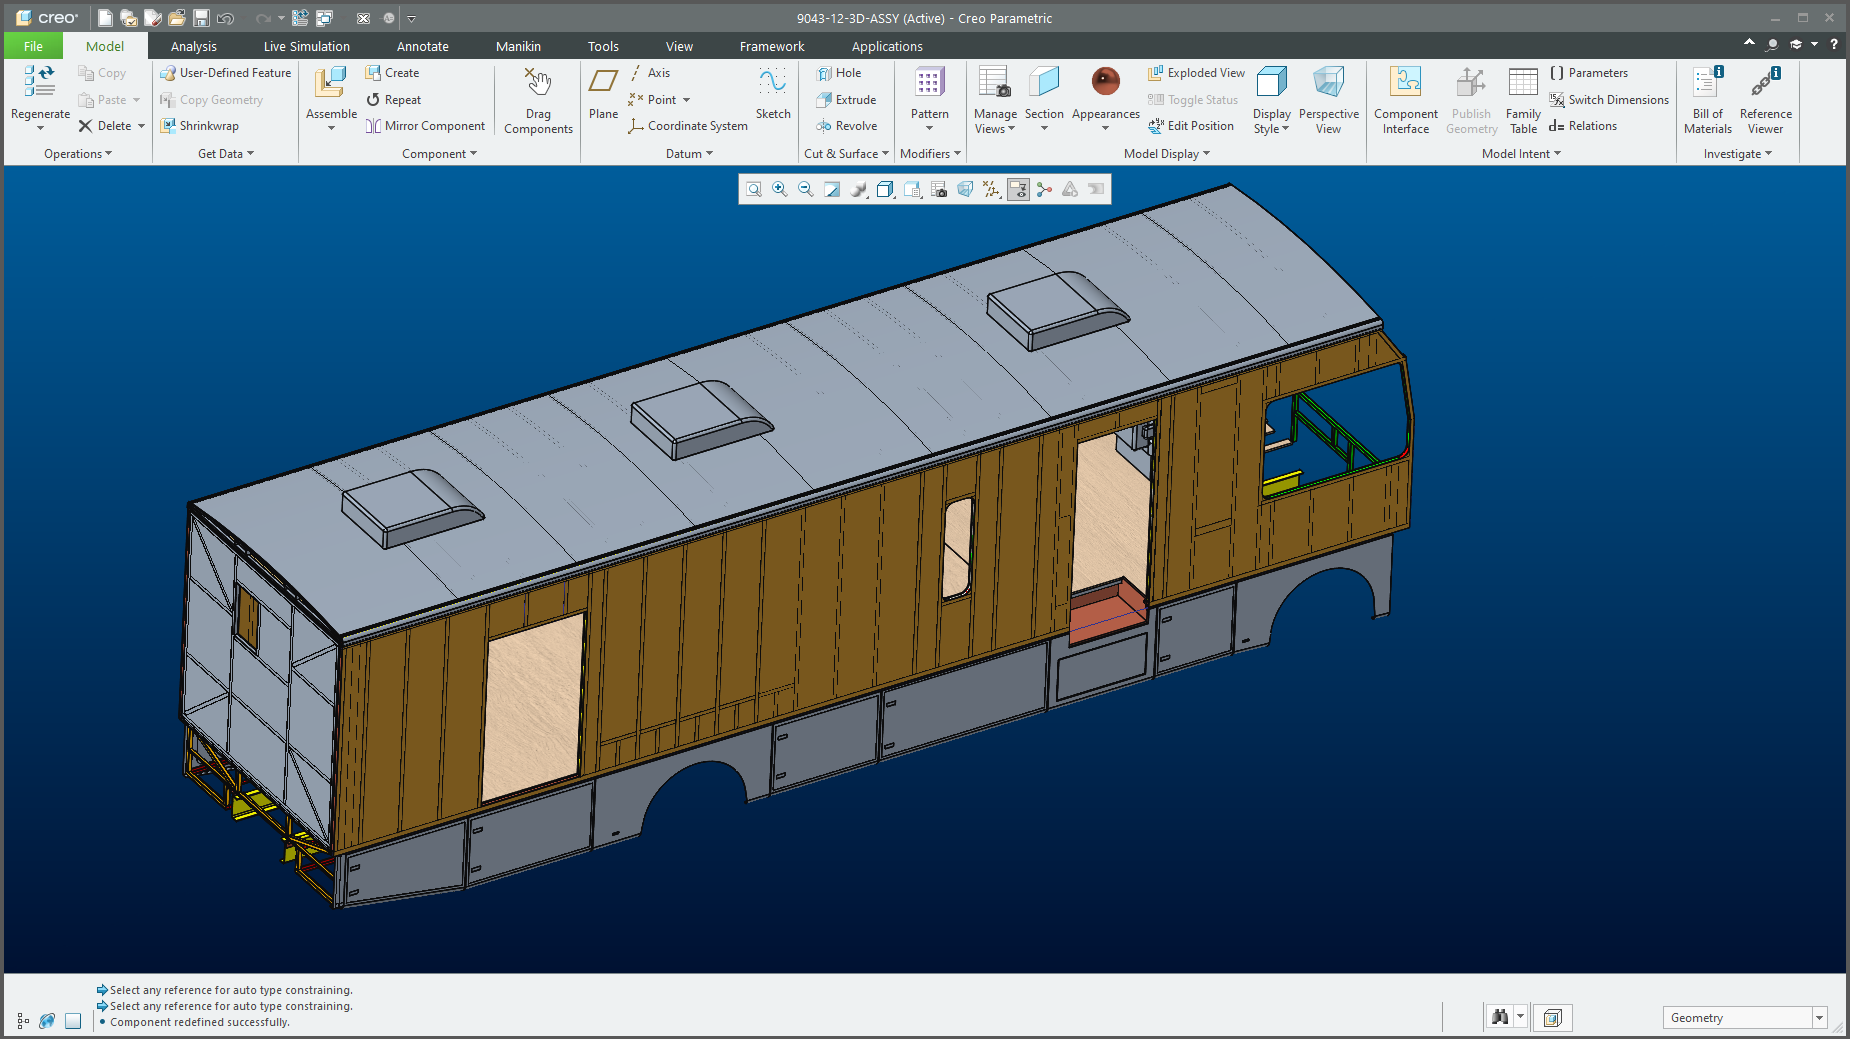Create a datum Plane

603,93
